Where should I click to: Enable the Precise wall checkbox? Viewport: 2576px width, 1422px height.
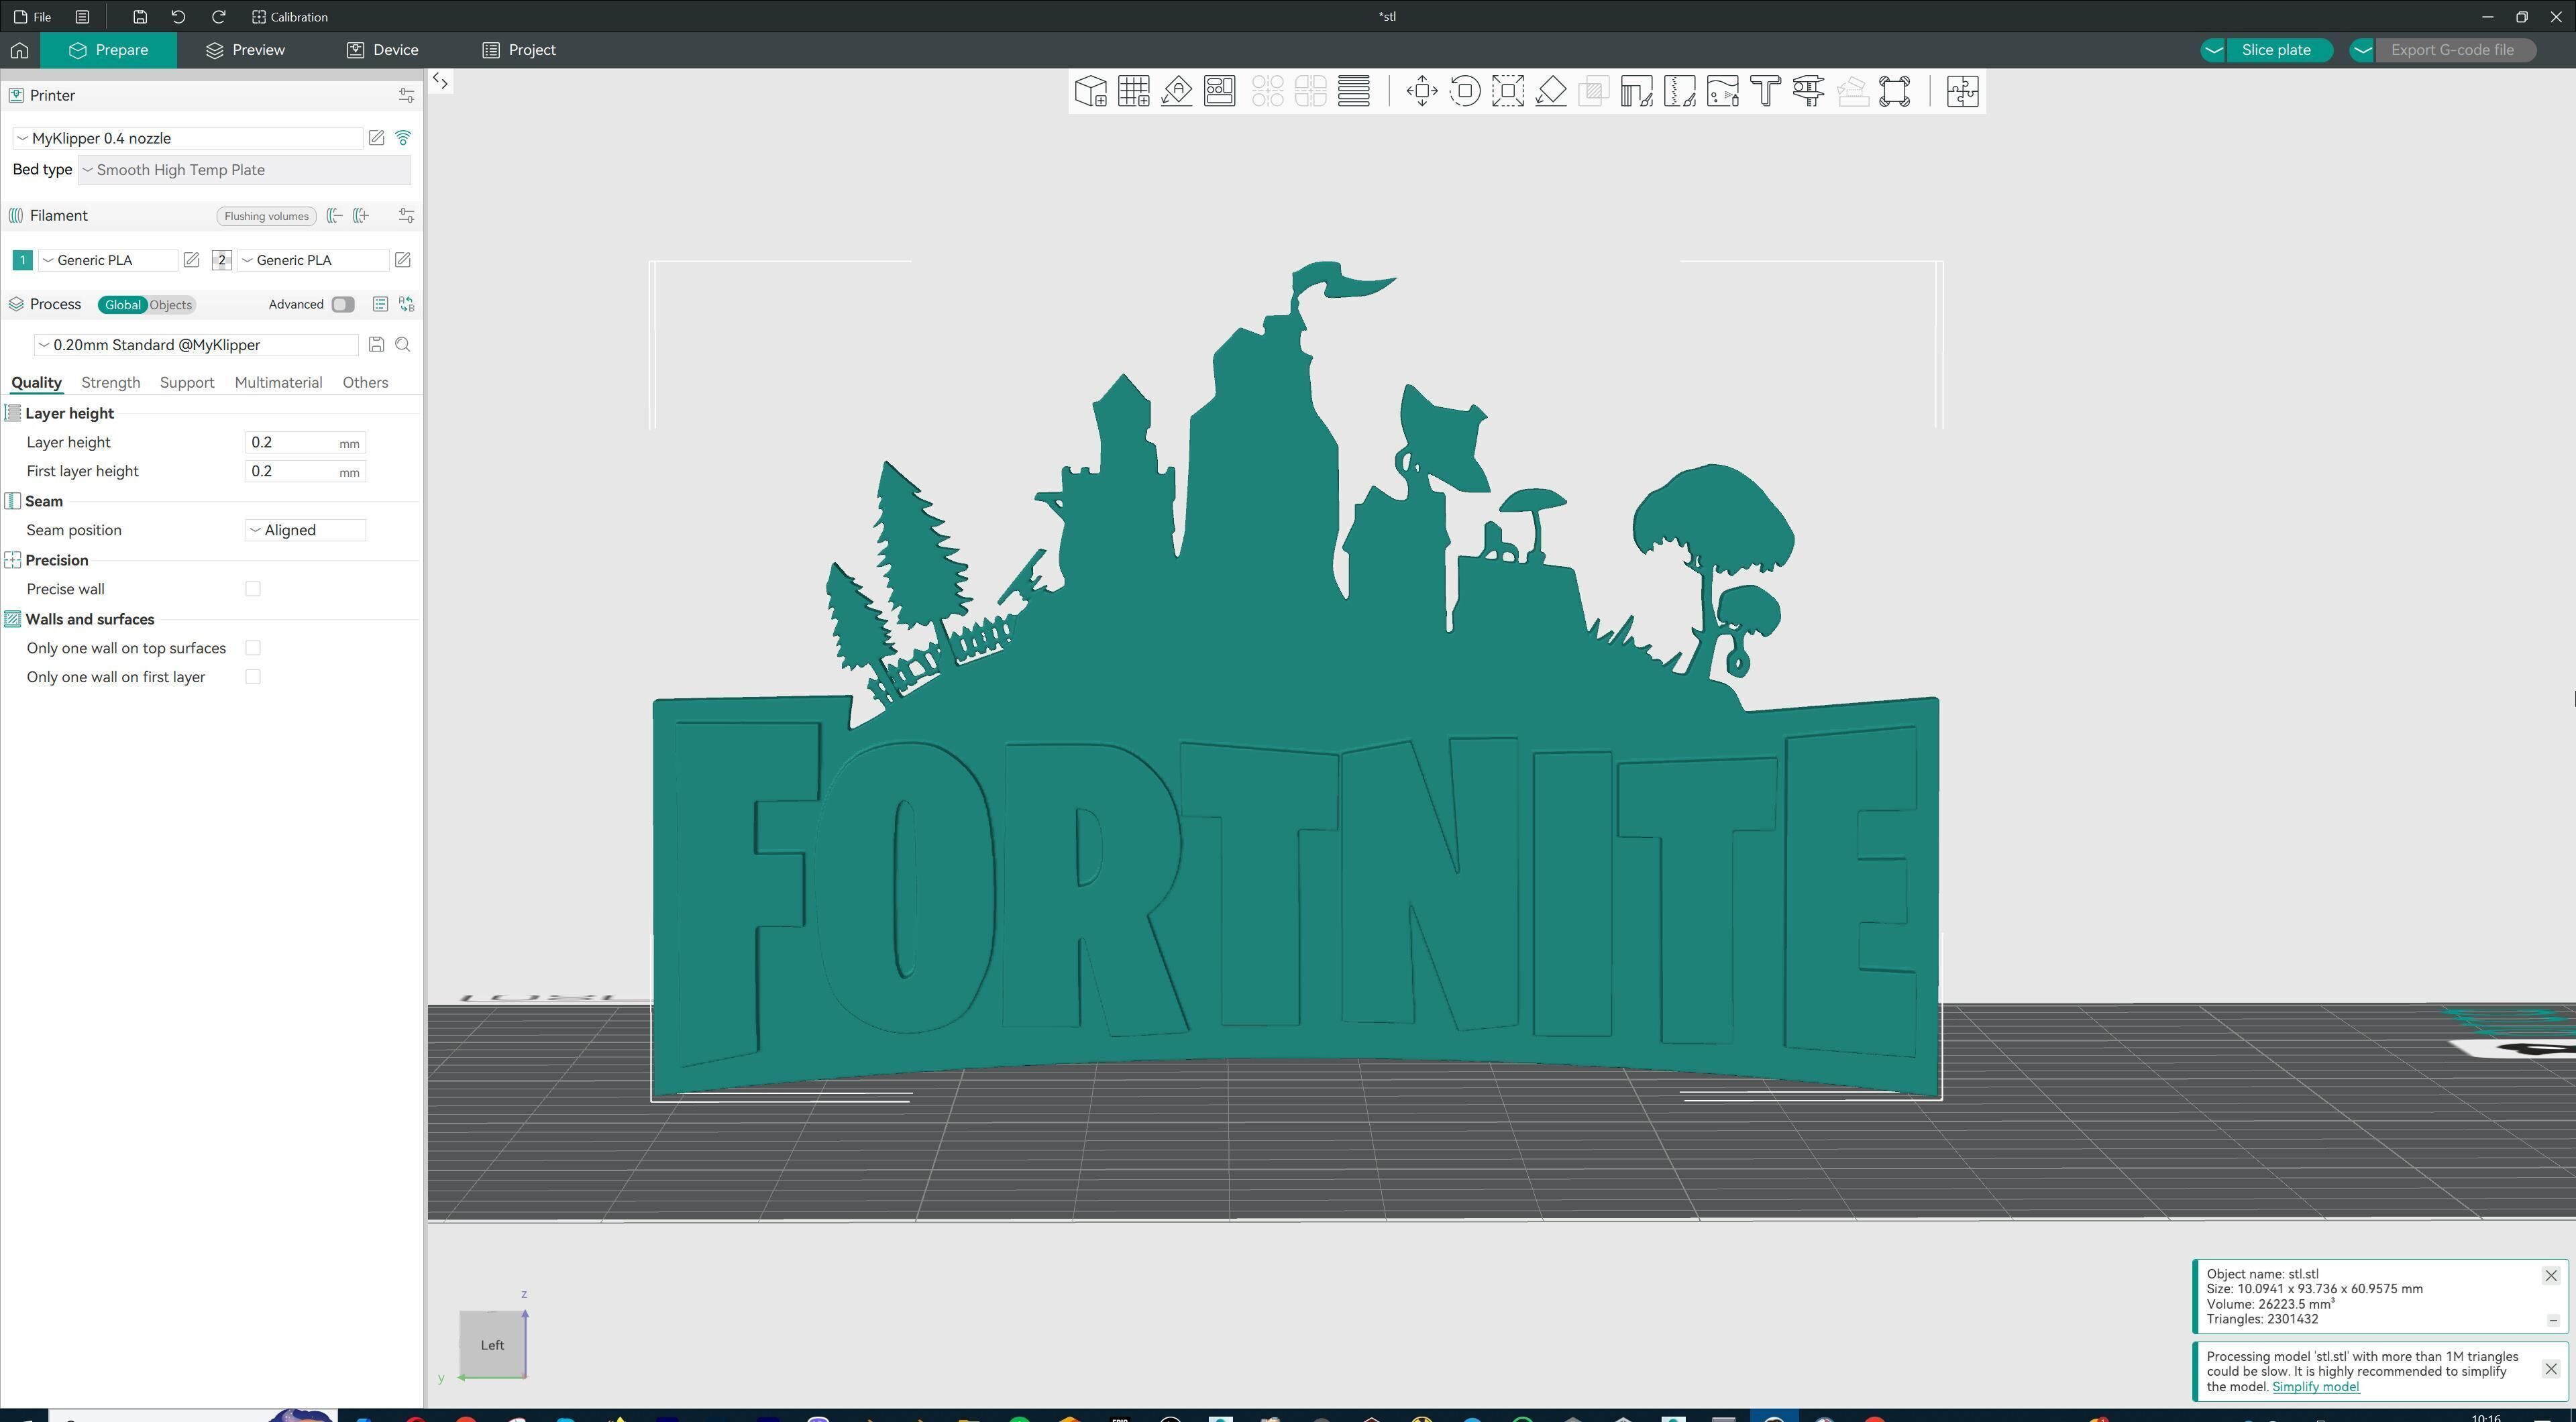253,589
